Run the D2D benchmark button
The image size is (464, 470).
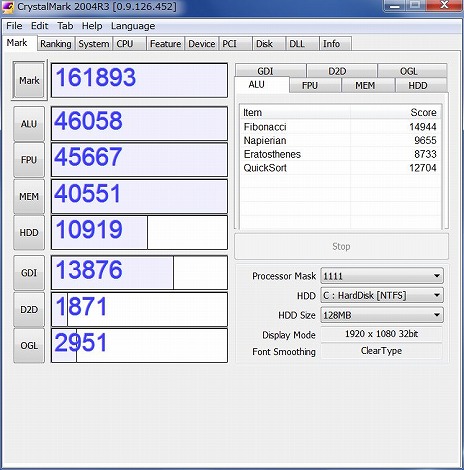coord(29,310)
